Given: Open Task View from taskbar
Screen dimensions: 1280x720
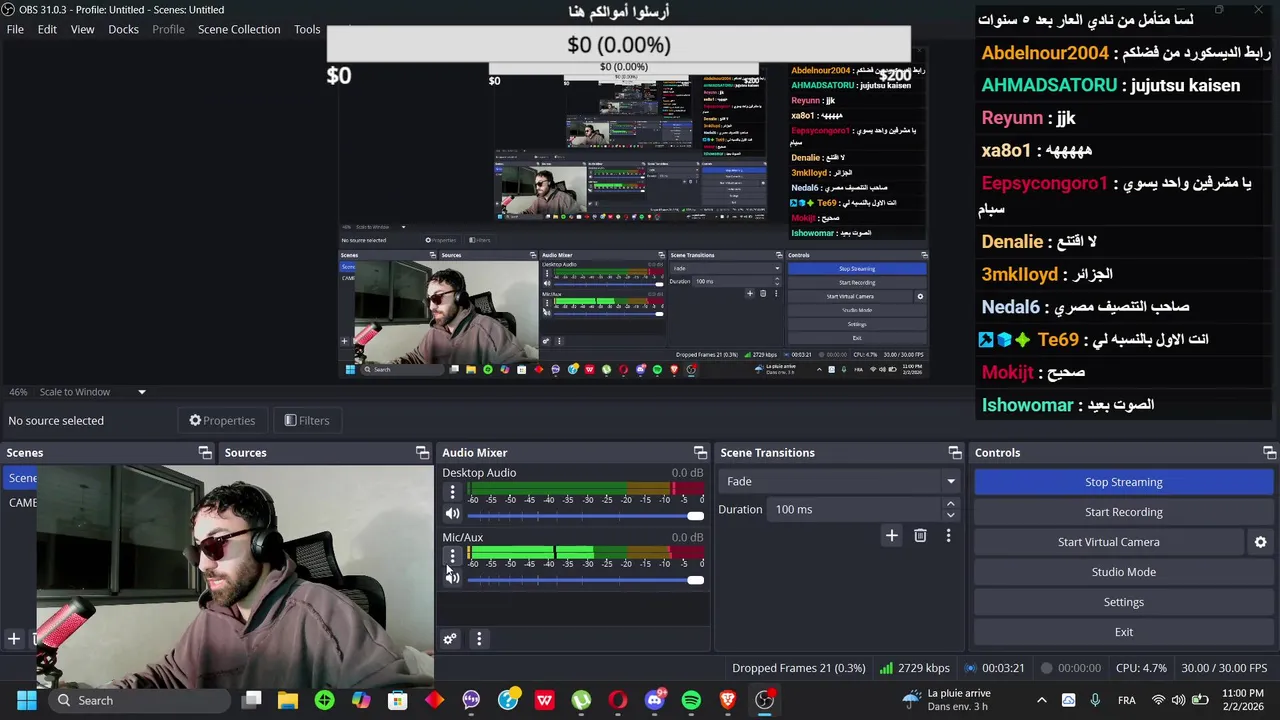Looking at the screenshot, I should coord(252,700).
